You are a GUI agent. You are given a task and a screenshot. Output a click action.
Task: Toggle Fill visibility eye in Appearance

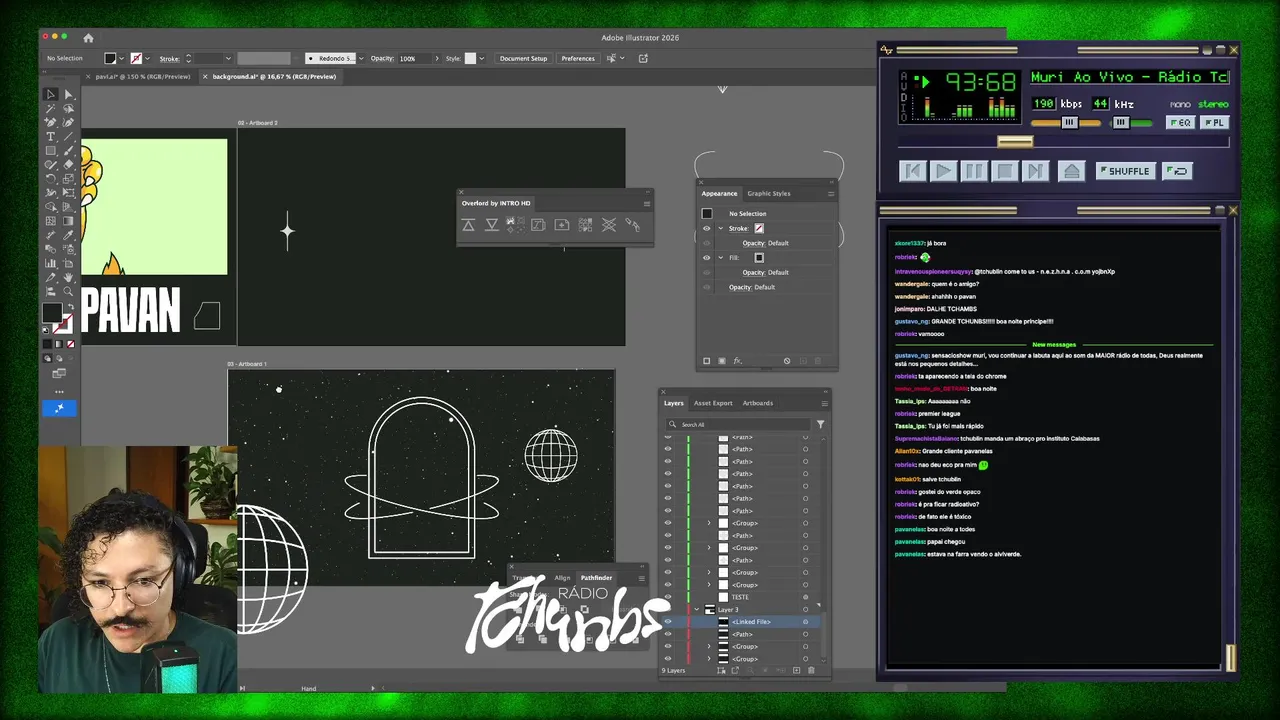[706, 258]
